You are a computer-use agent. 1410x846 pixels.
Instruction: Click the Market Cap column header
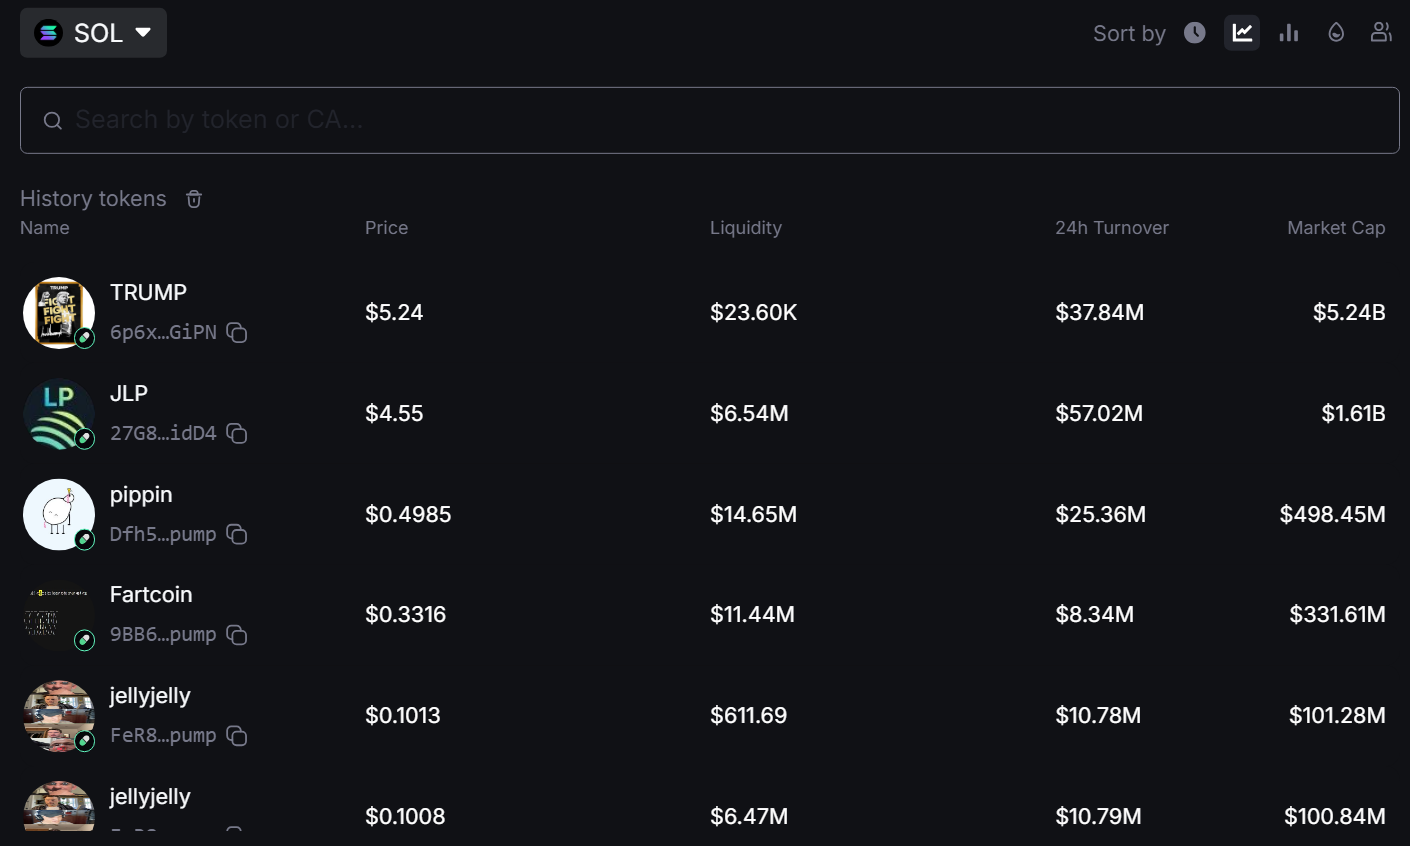pos(1336,228)
